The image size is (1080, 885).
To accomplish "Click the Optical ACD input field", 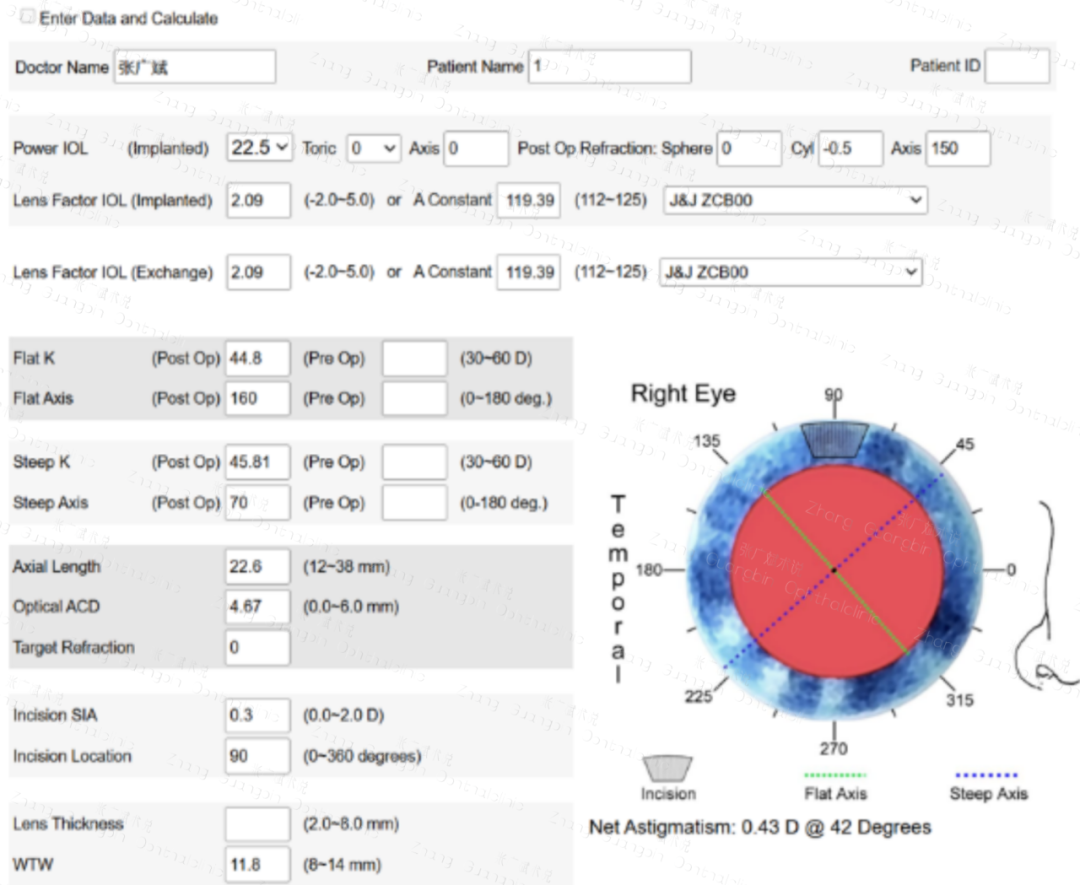I will (x=258, y=606).
